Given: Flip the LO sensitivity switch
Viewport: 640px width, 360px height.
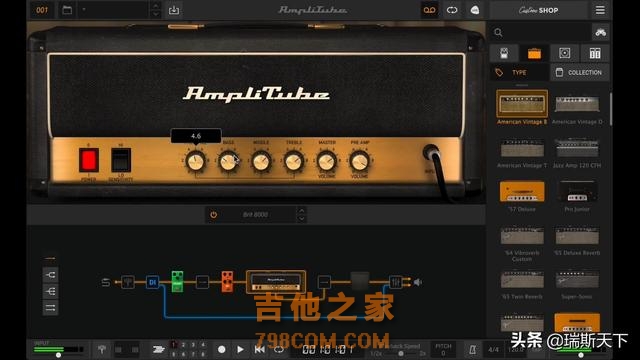Looking at the screenshot, I should [121, 160].
